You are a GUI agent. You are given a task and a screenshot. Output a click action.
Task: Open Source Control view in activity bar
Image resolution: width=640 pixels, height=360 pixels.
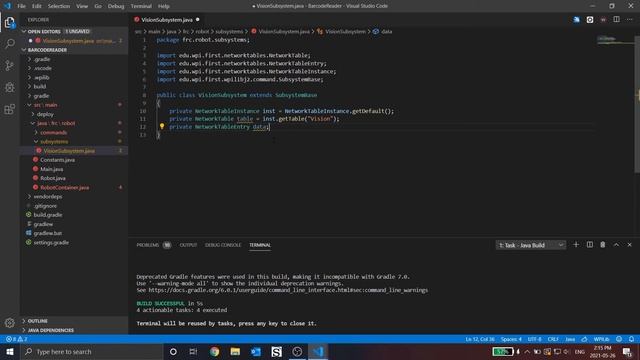[x=9, y=65]
